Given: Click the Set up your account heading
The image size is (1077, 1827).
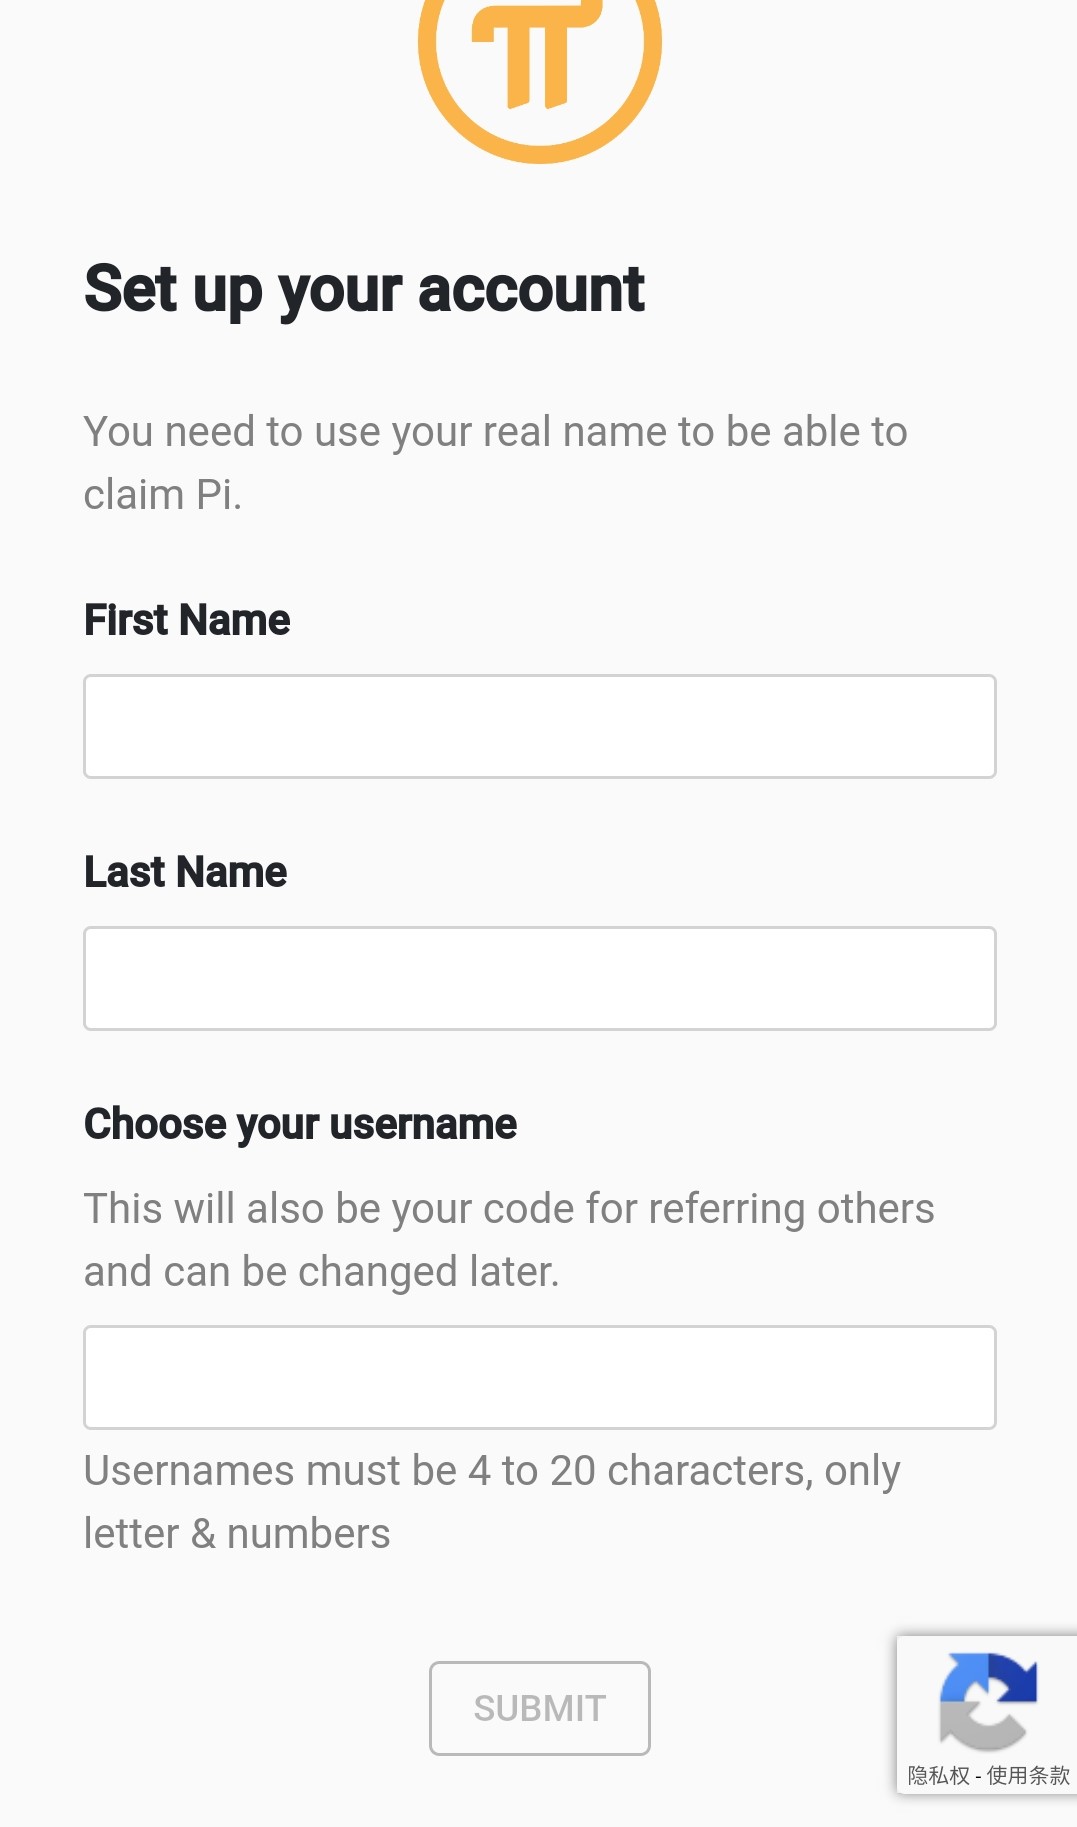Looking at the screenshot, I should [365, 290].
